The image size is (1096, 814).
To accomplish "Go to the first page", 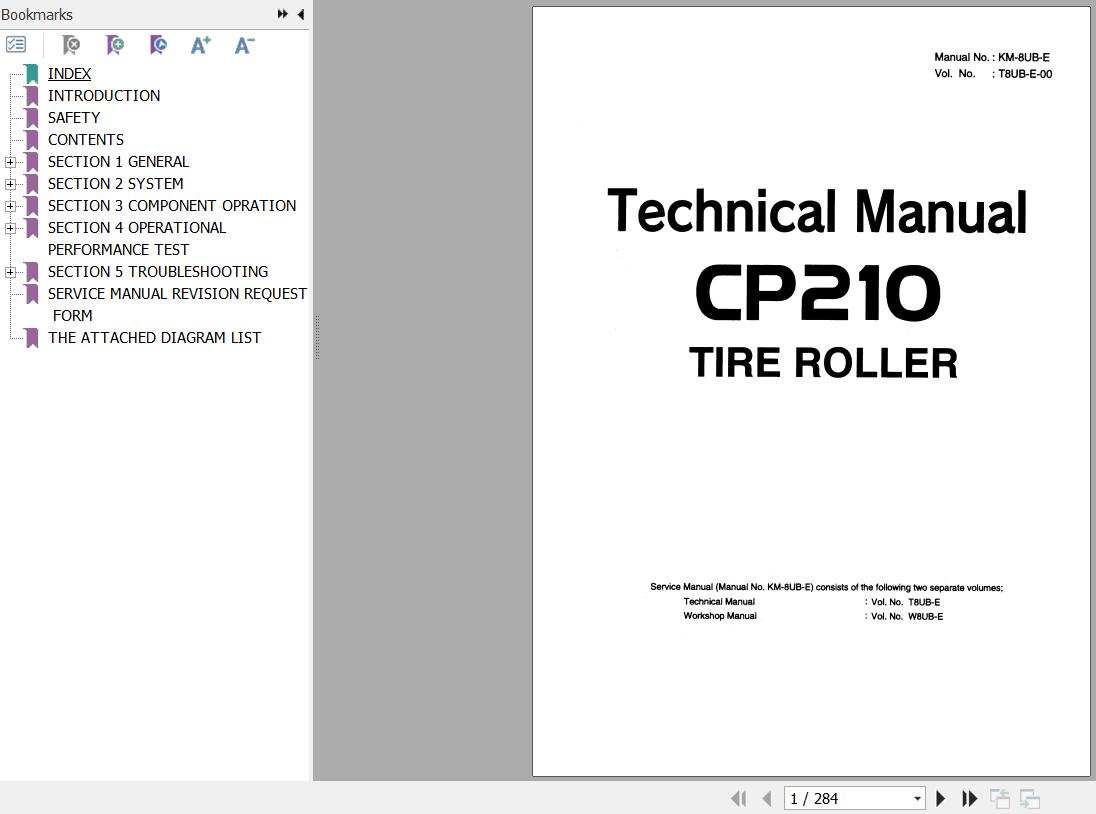I will pos(739,798).
